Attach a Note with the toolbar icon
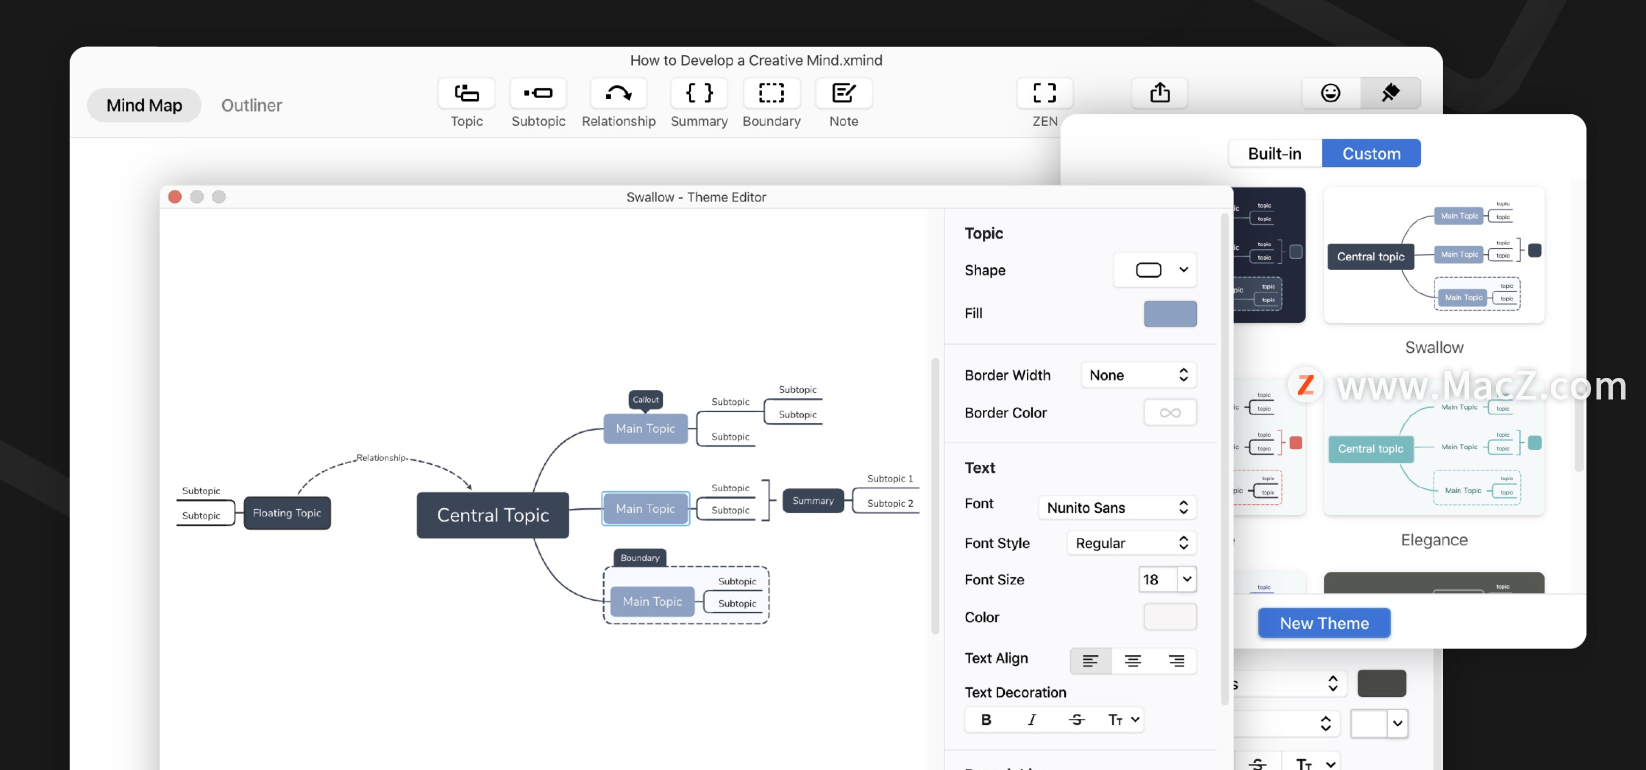Screen dimensions: 1646x770 844,93
